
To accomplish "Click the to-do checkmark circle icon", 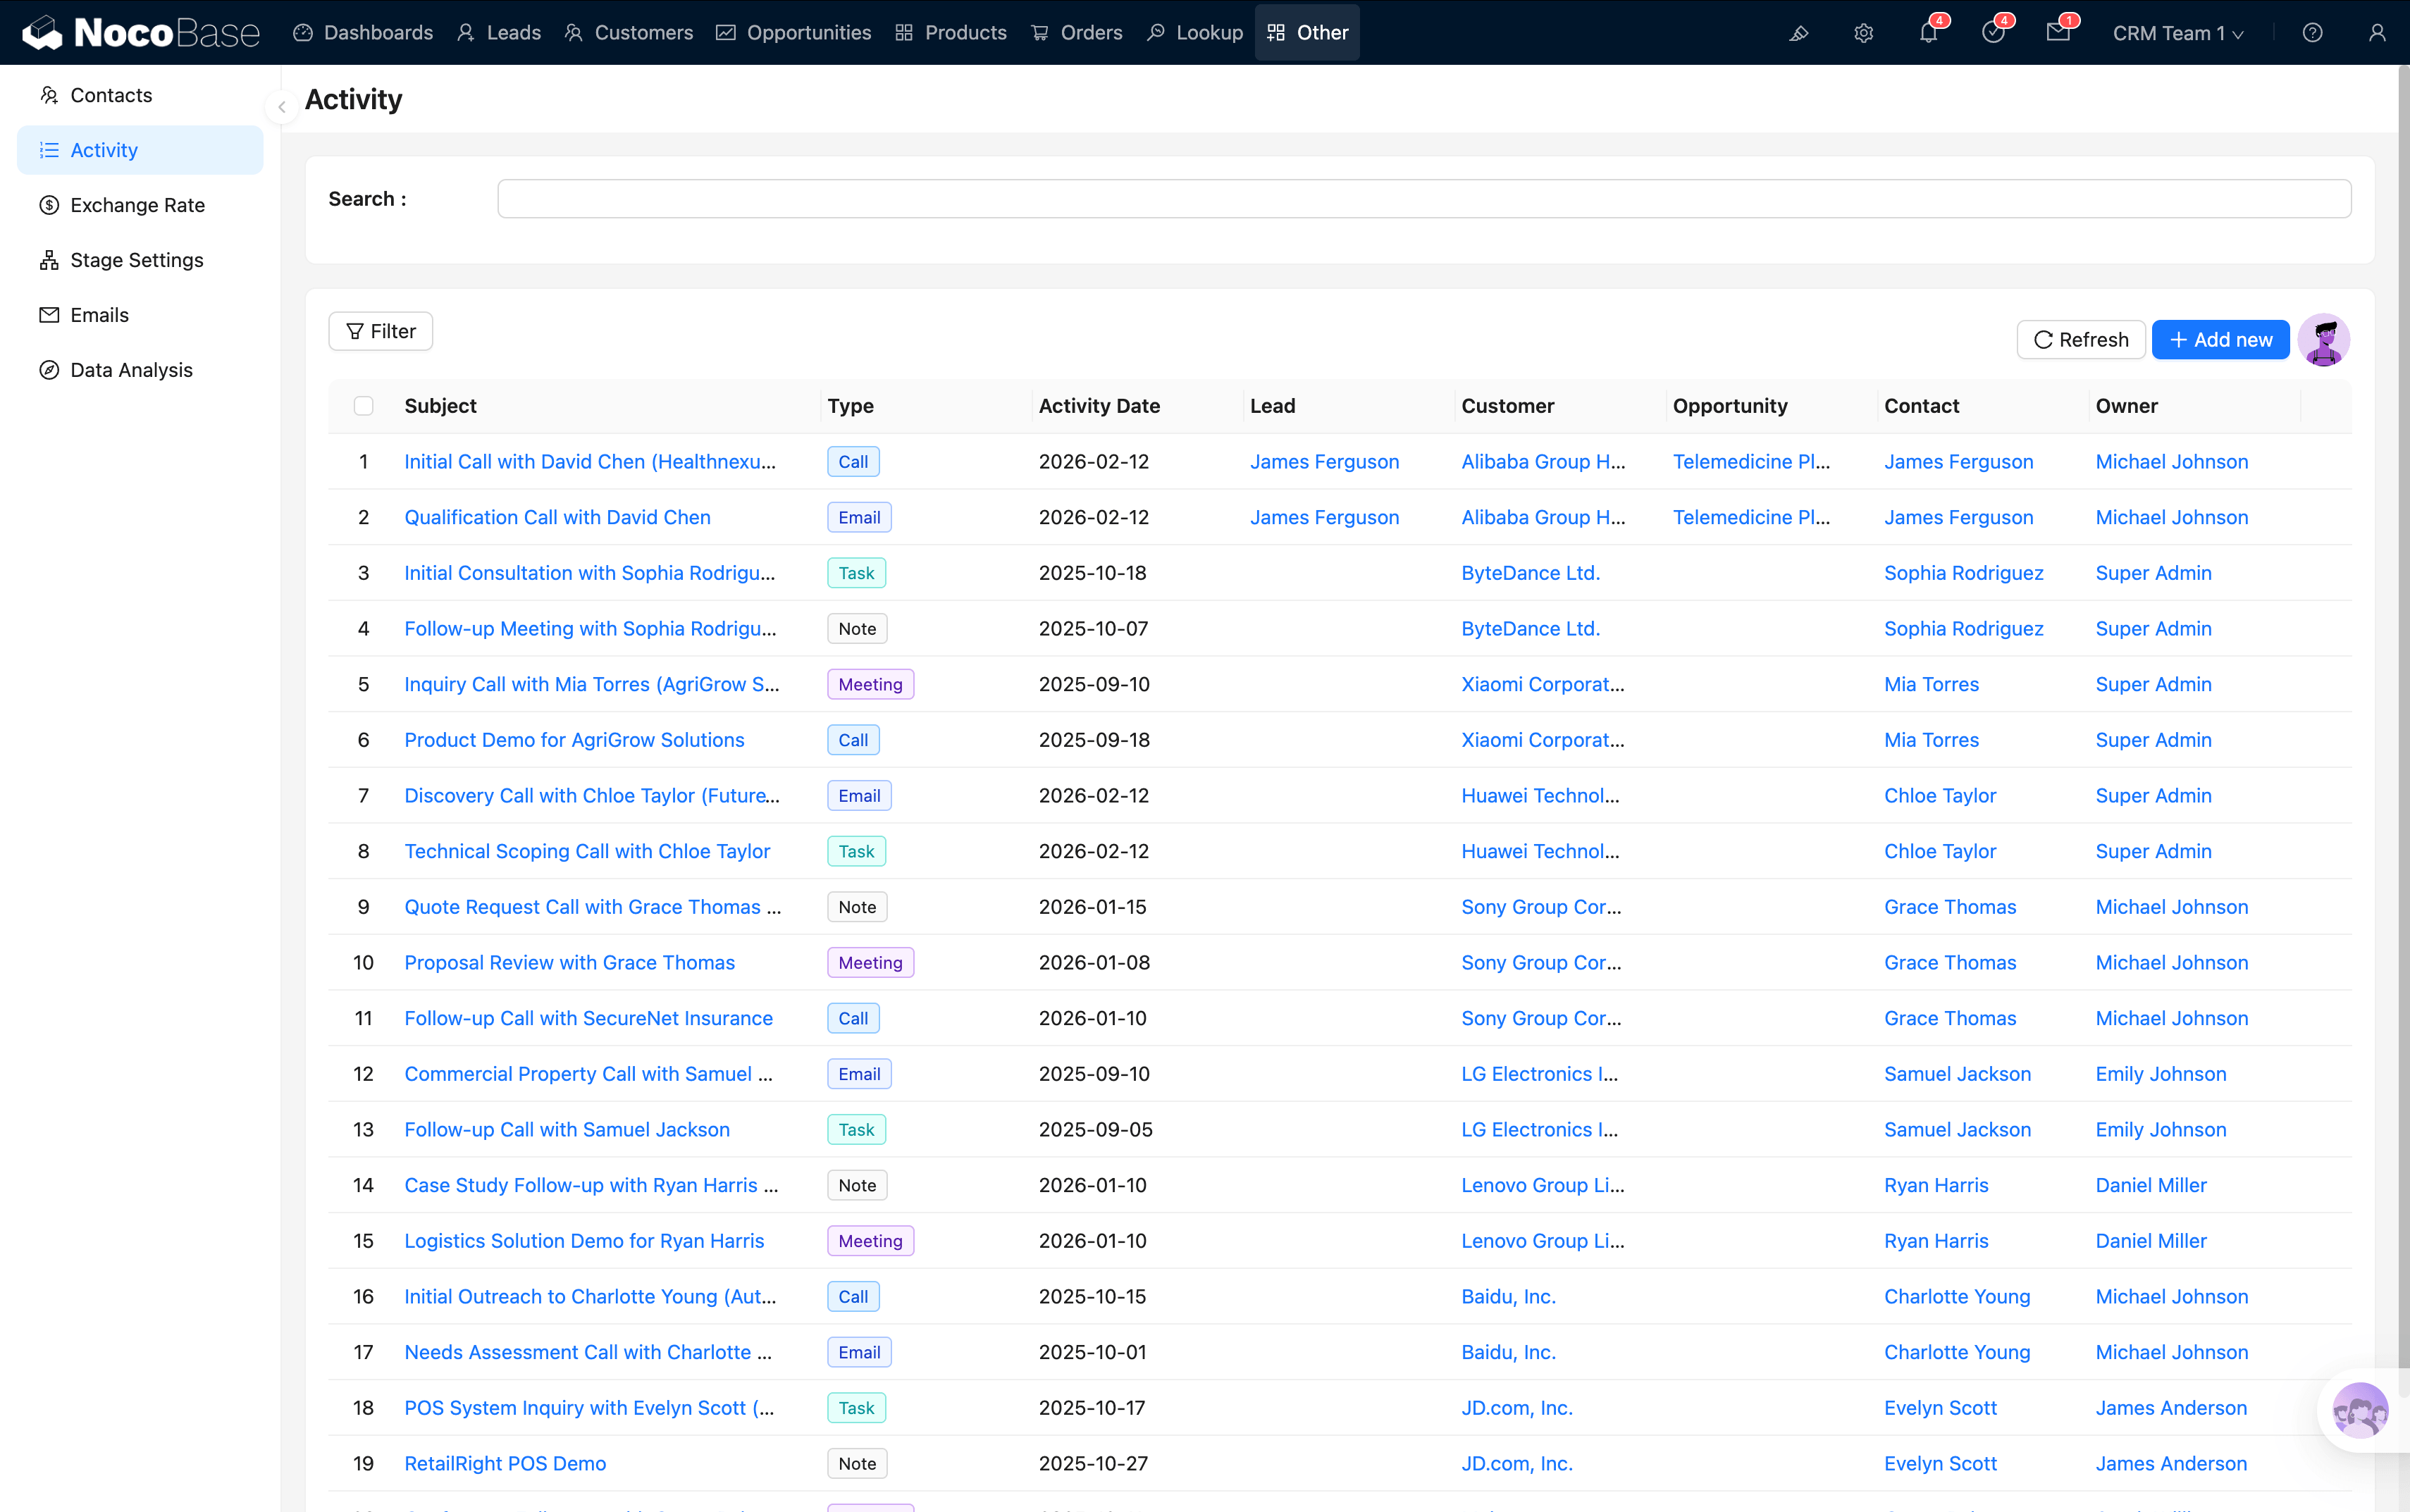I will (x=1992, y=33).
